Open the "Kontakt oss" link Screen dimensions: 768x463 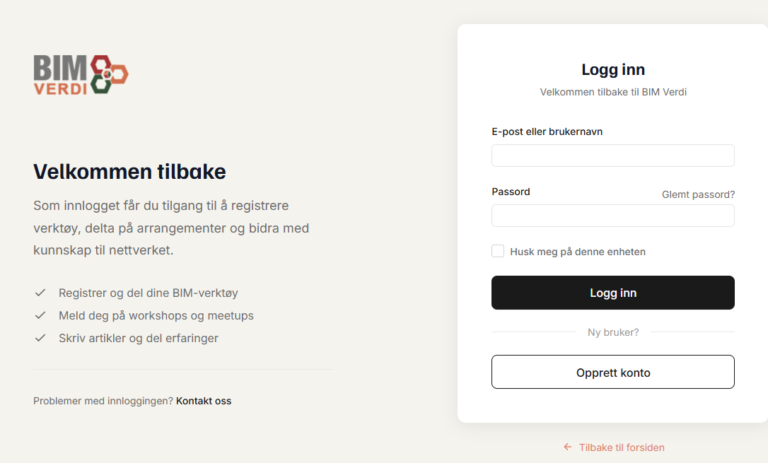(203, 401)
